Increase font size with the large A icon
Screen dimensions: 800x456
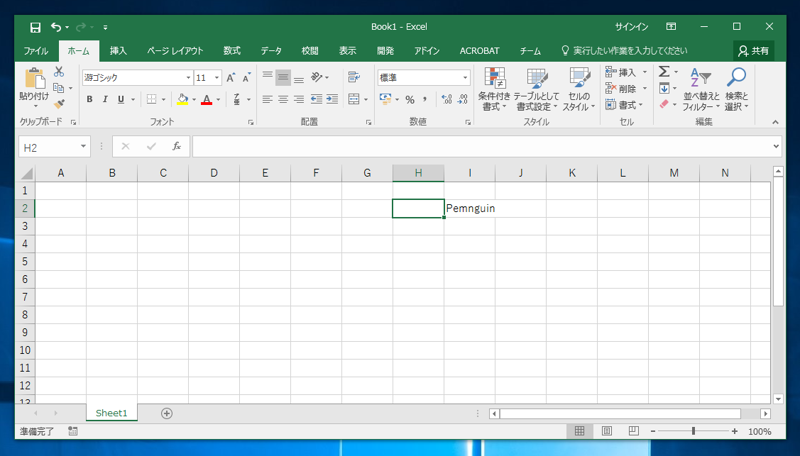pos(231,78)
